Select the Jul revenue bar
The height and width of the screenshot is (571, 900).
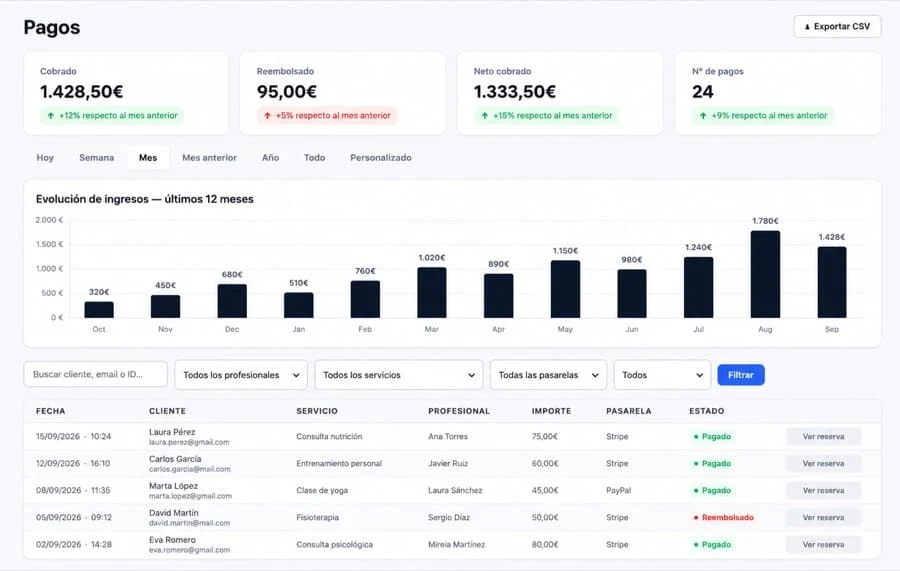pyautogui.click(x=699, y=288)
